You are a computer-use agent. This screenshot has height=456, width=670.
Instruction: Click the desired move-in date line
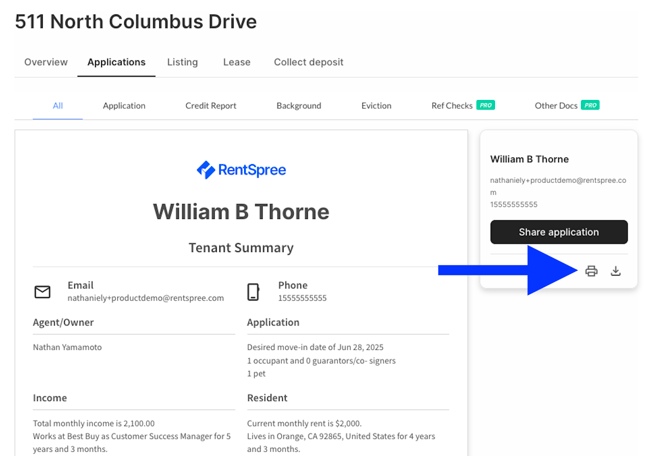click(315, 347)
